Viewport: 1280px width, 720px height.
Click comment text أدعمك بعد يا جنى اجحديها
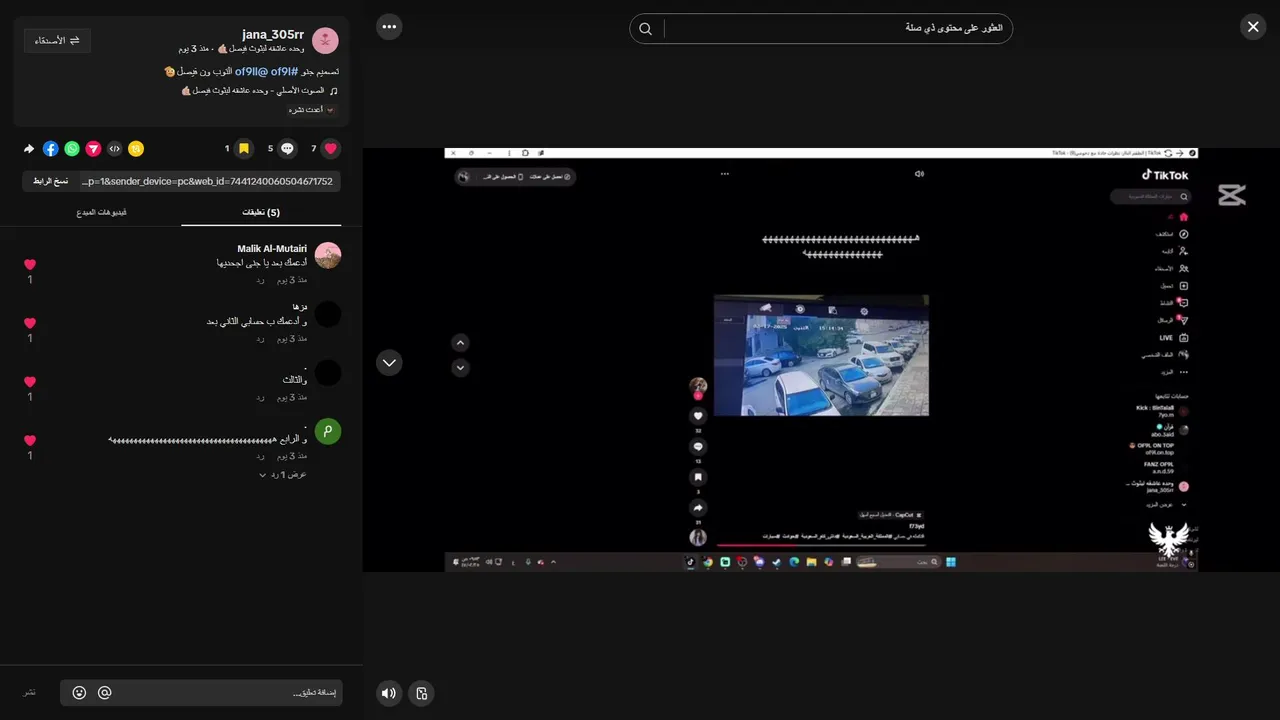262,262
